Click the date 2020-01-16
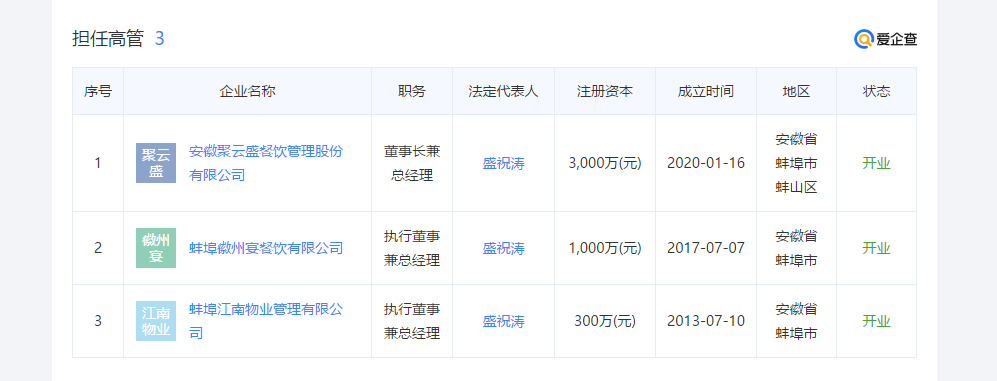997x381 pixels. [706, 163]
